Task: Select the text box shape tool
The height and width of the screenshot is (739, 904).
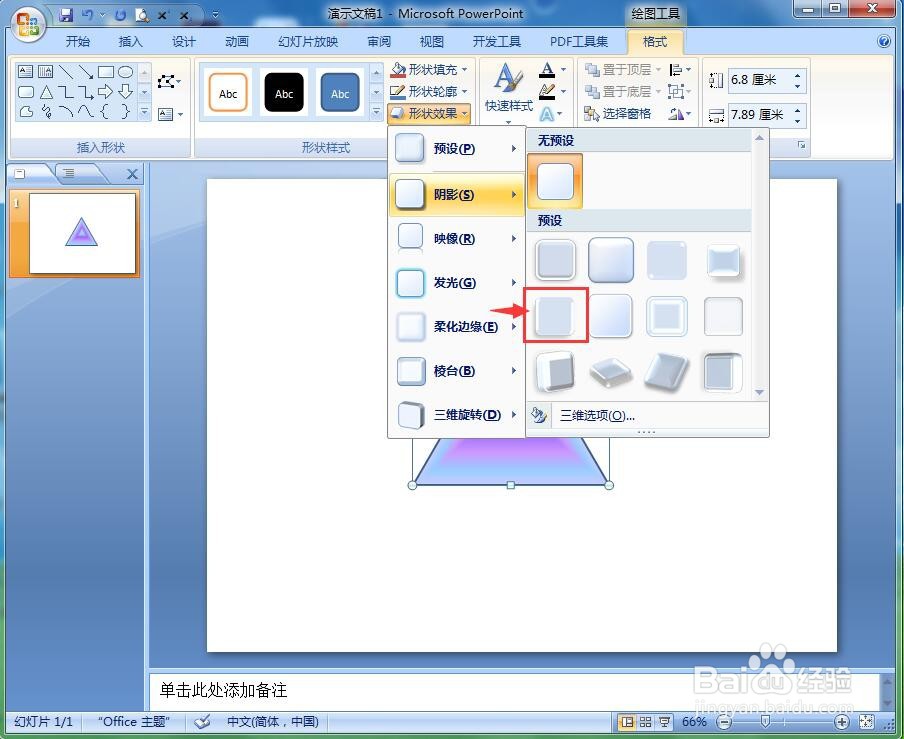Action: (25, 71)
